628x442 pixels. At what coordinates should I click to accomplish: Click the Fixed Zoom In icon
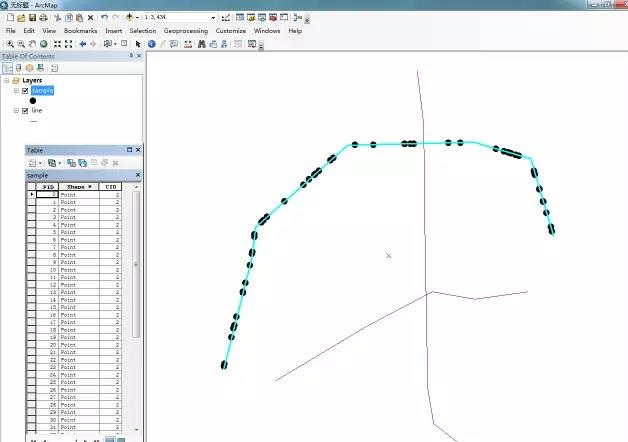coord(58,44)
